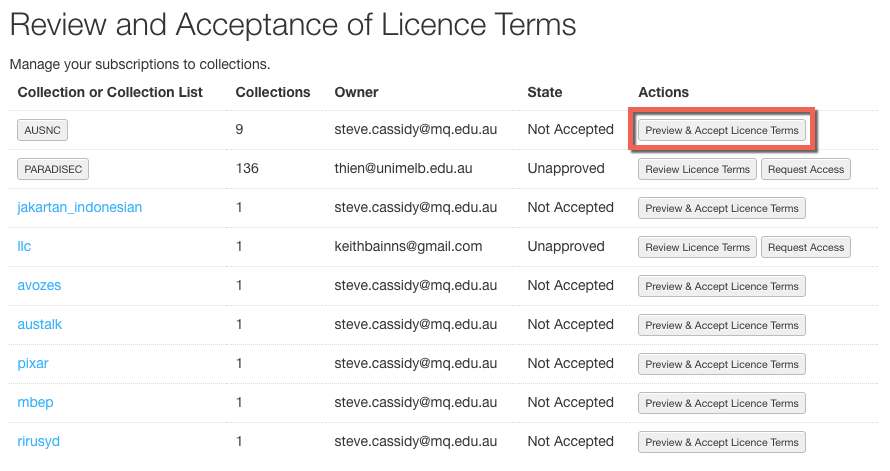Image resolution: width=890 pixels, height=471 pixels.
Task: Preview & accept licence terms for jakartan_indonesian
Action: (x=721, y=208)
